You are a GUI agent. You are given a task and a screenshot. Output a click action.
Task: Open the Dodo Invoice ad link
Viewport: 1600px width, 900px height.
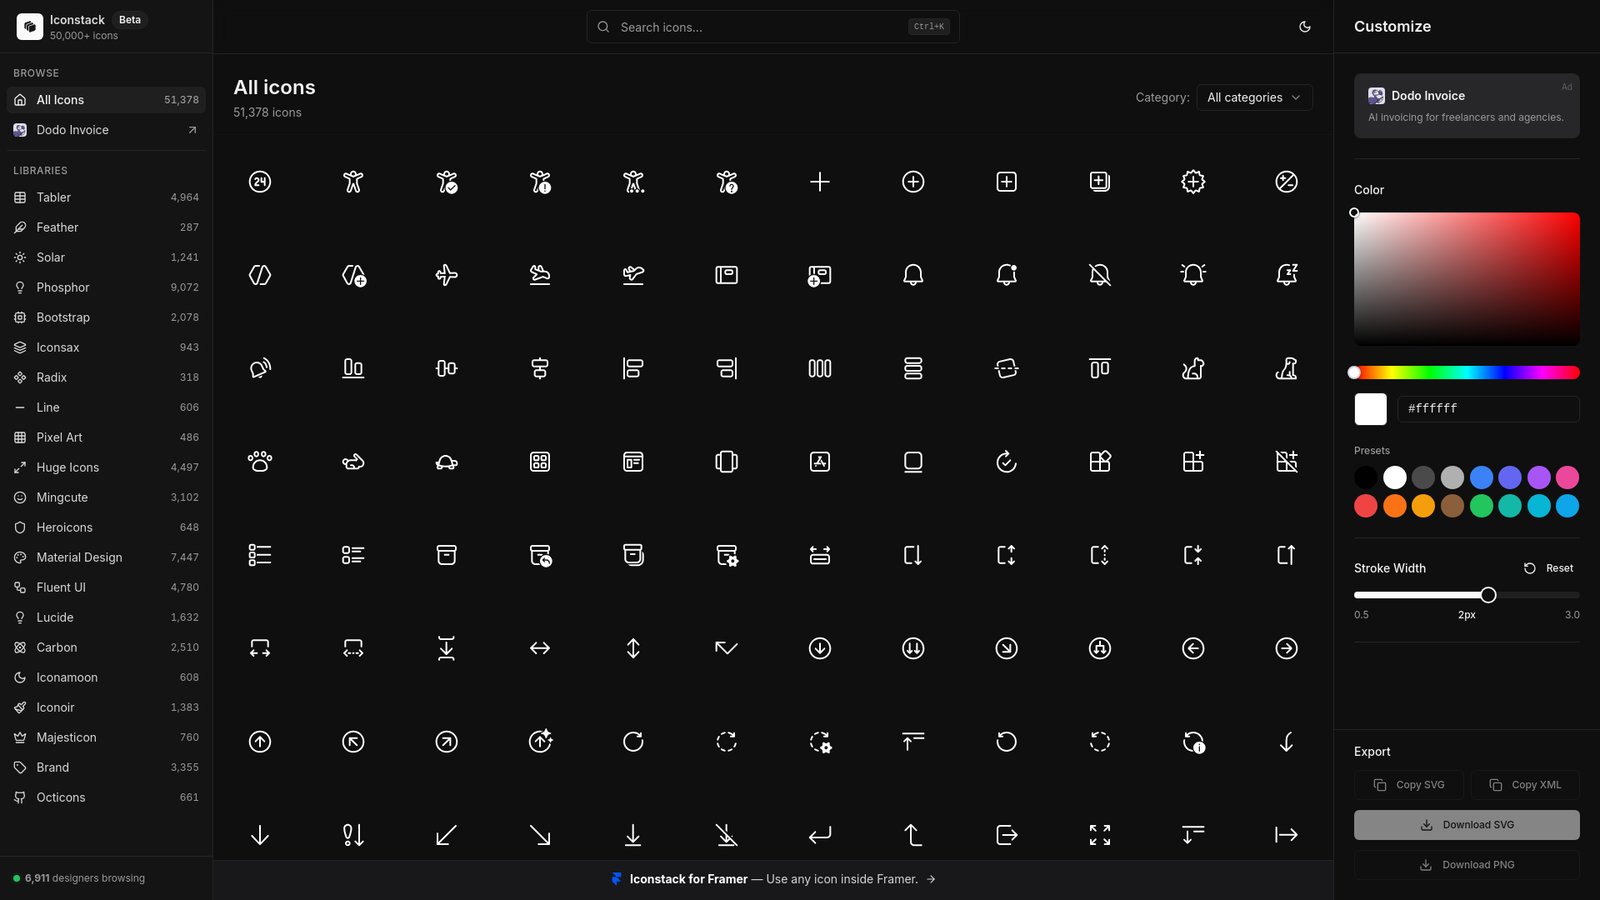(x=1466, y=106)
